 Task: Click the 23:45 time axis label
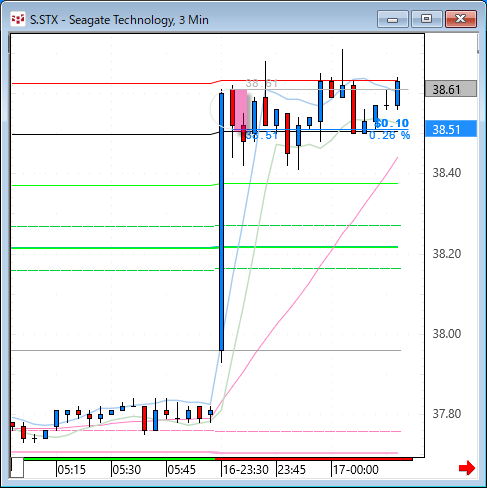pos(292,470)
